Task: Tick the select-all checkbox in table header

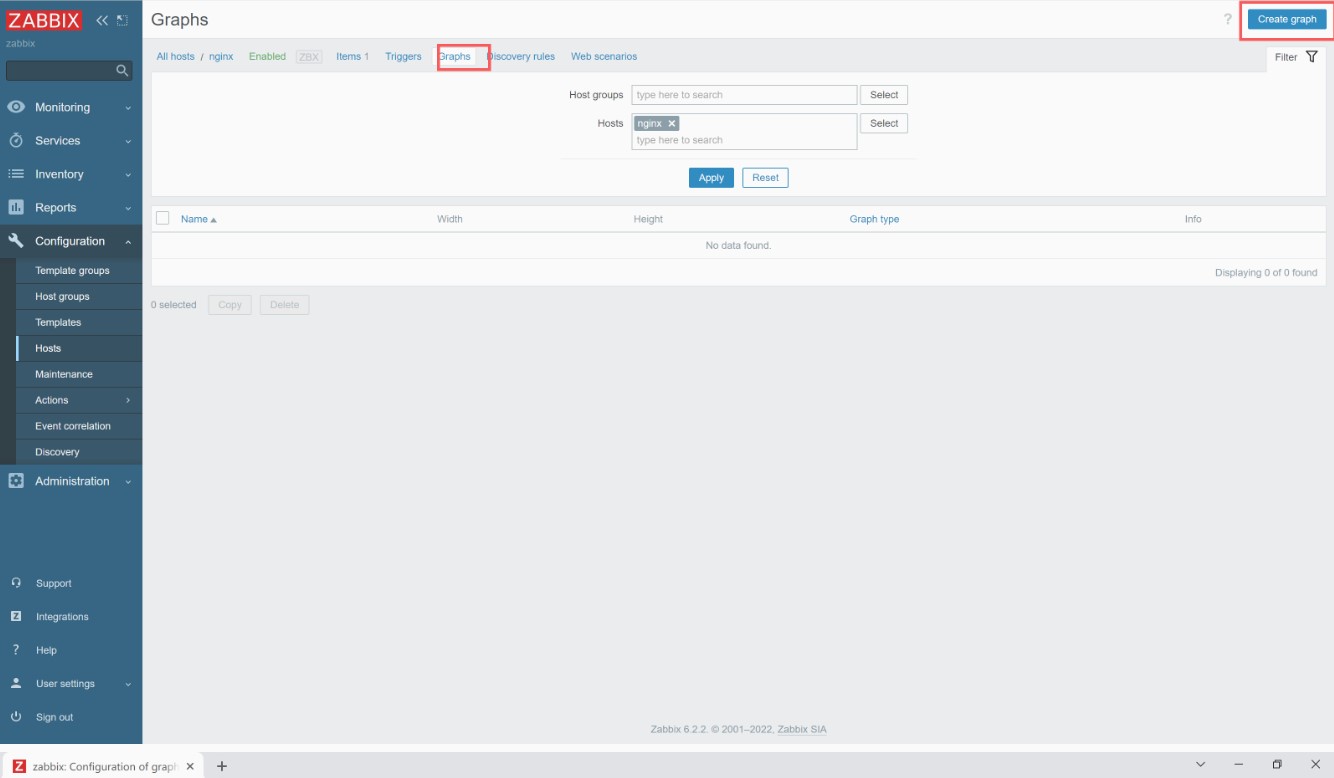Action: [163, 218]
